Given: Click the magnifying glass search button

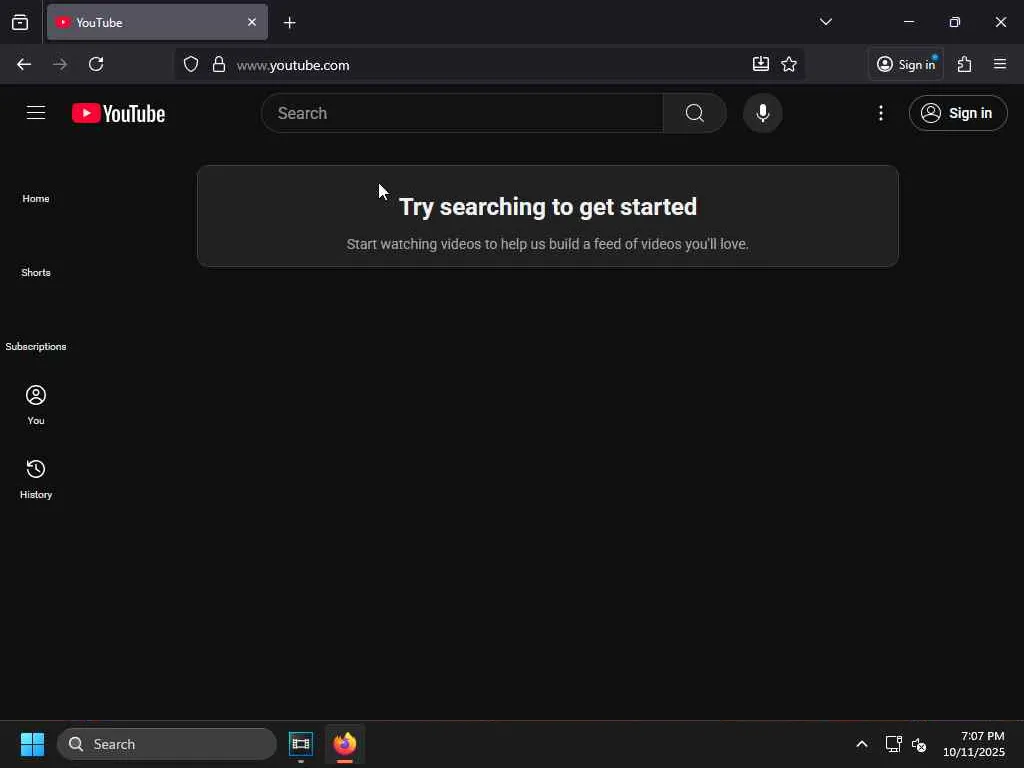Looking at the screenshot, I should click(695, 113).
